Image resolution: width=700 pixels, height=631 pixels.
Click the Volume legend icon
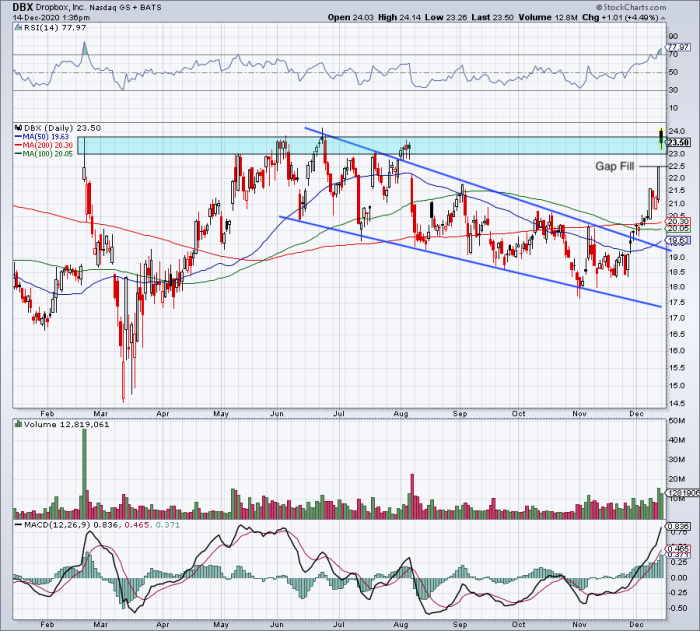pyautogui.click(x=17, y=424)
